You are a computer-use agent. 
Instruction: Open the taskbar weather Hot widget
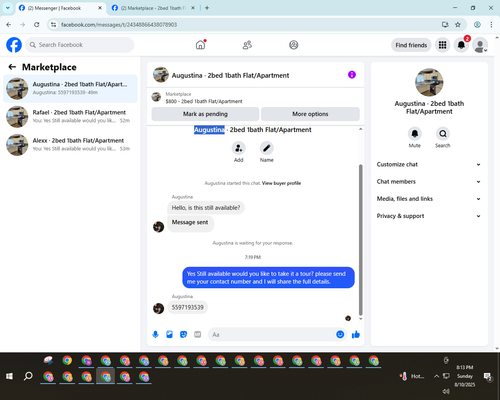pos(412,376)
